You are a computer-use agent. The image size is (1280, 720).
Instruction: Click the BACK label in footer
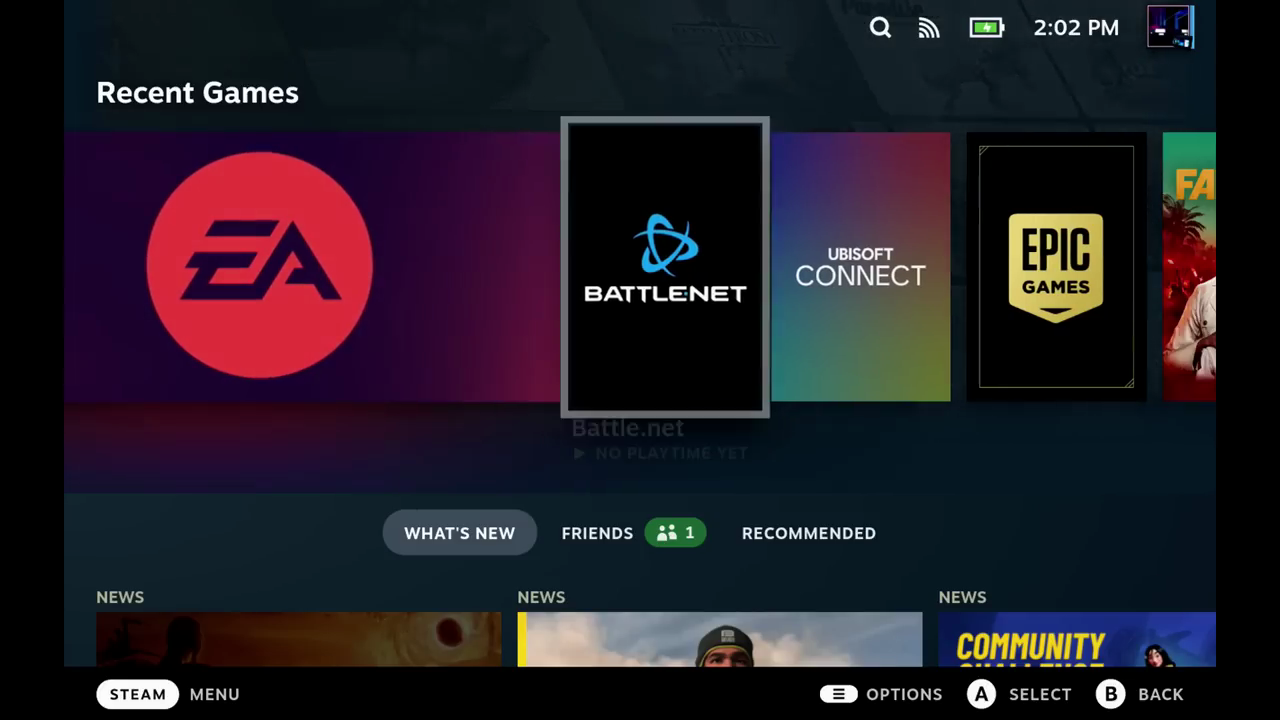(1161, 694)
